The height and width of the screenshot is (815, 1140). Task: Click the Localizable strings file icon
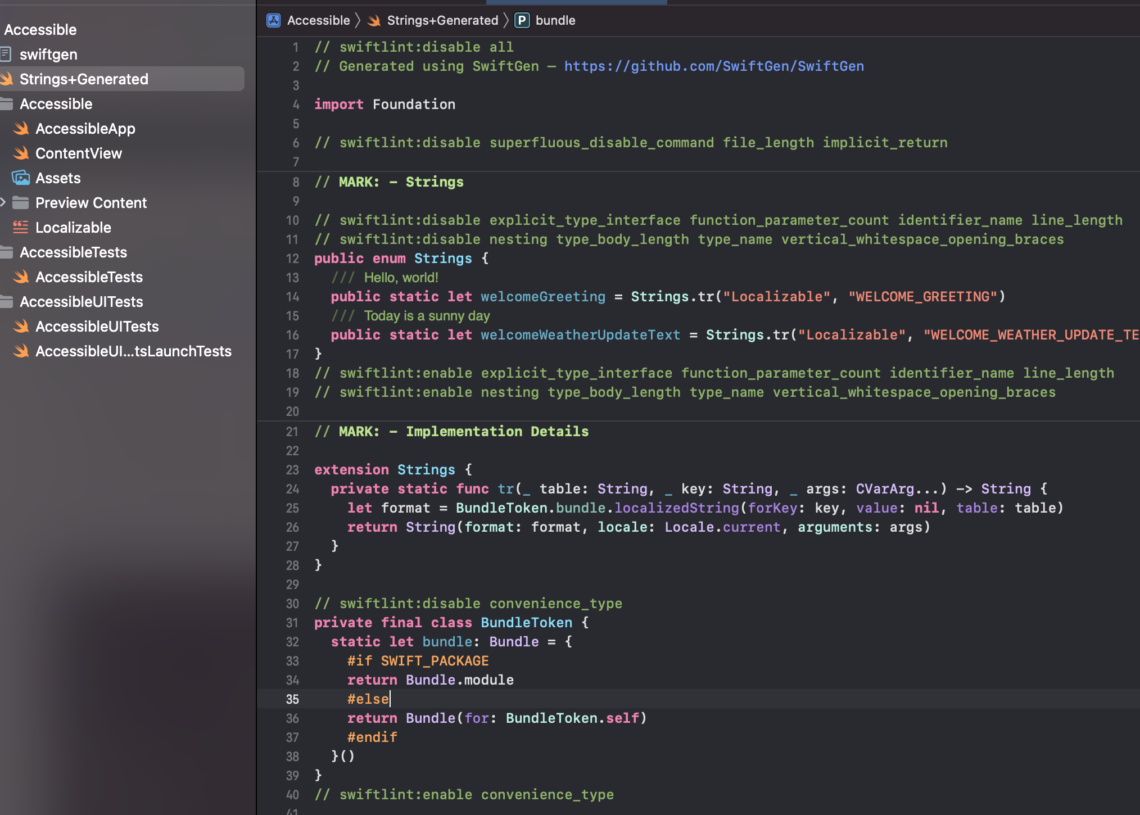point(21,228)
